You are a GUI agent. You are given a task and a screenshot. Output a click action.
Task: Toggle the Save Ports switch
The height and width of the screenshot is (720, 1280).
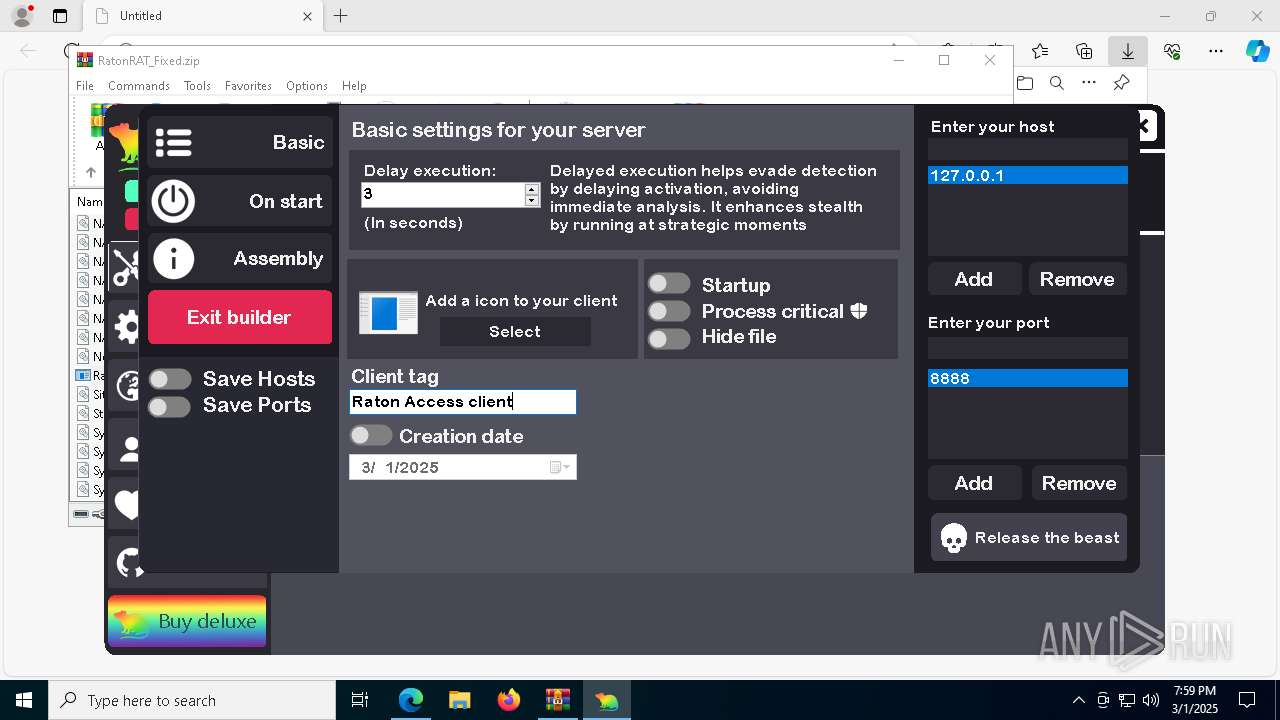click(170, 406)
